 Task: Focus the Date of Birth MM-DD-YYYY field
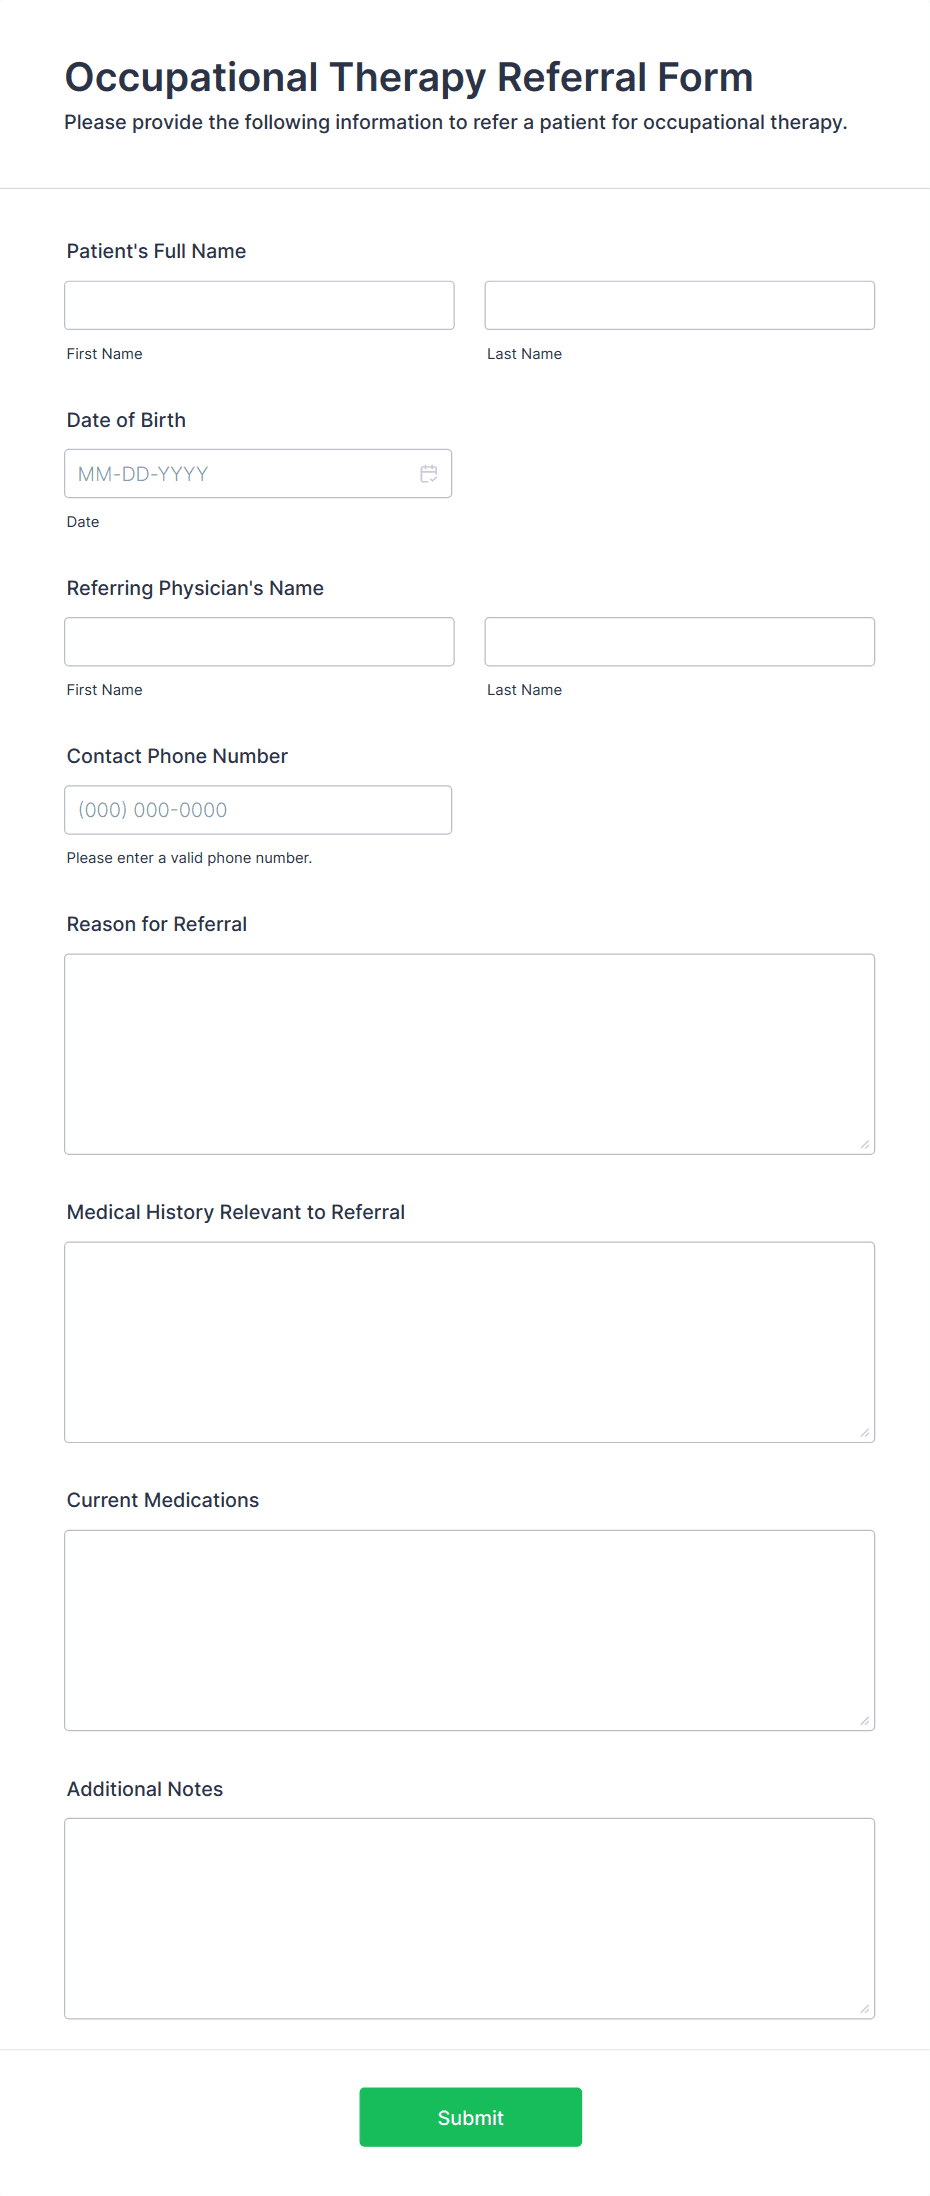(x=240, y=474)
